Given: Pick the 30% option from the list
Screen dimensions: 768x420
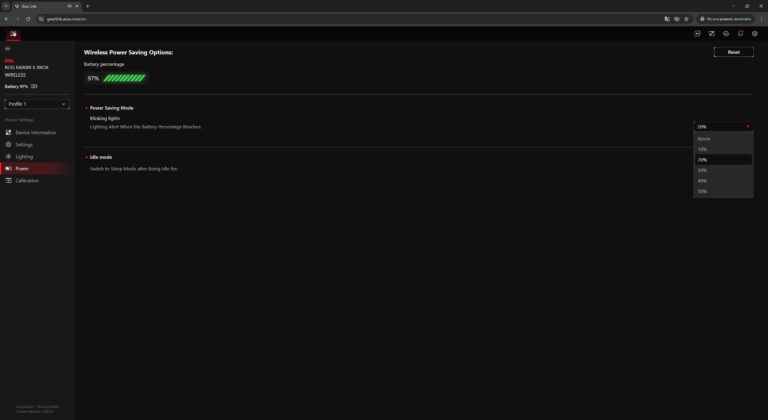Looking at the screenshot, I should [723, 170].
